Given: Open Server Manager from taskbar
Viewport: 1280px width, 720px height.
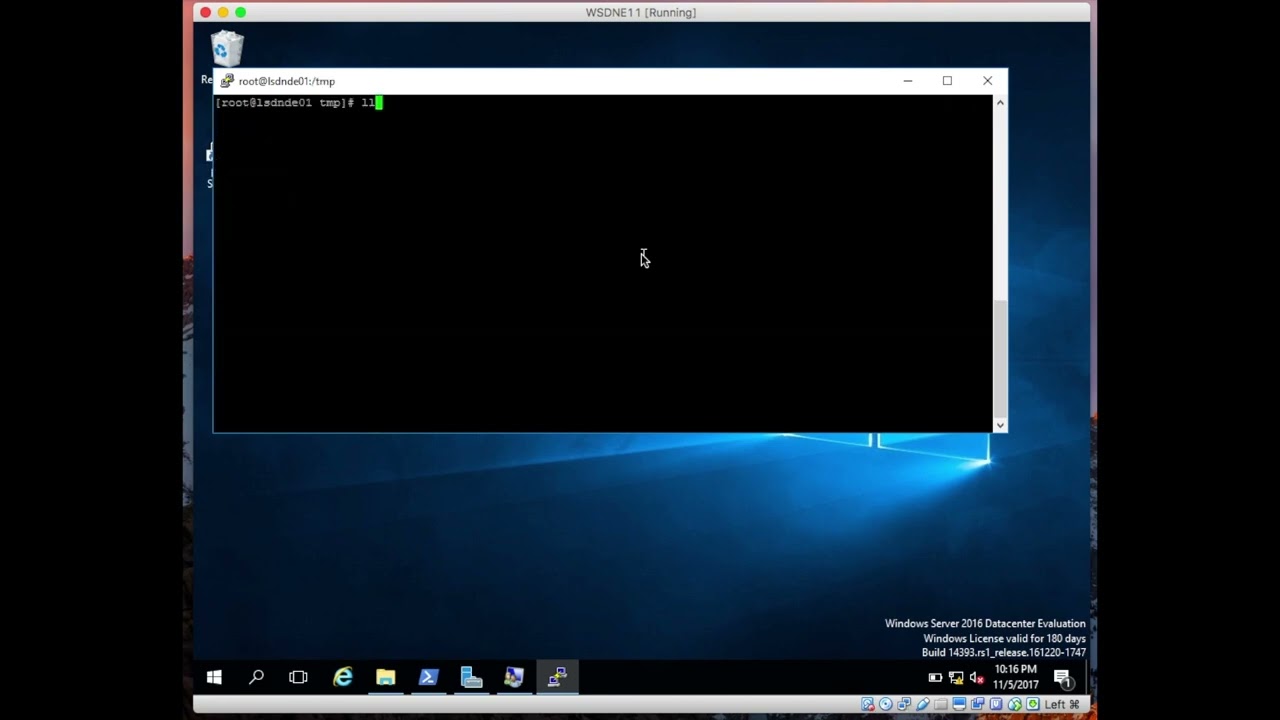Looking at the screenshot, I should [471, 677].
